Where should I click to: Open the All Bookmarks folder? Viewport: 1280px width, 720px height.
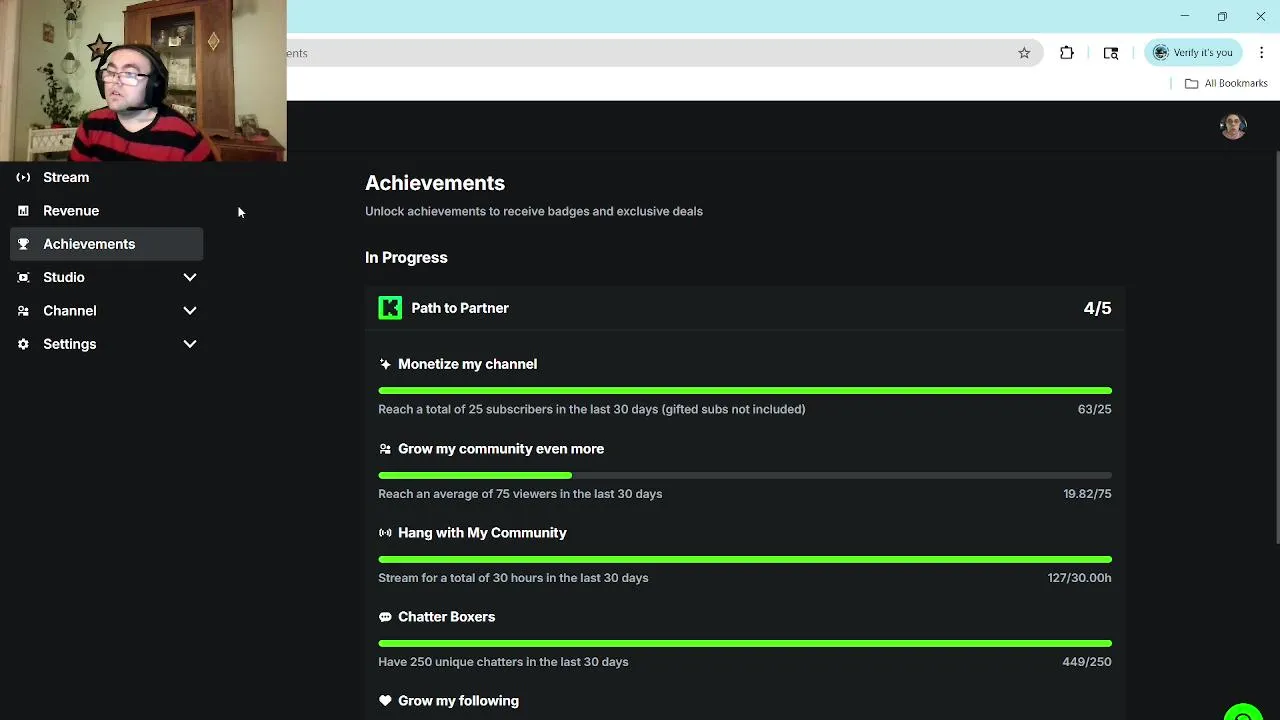coord(1226,83)
